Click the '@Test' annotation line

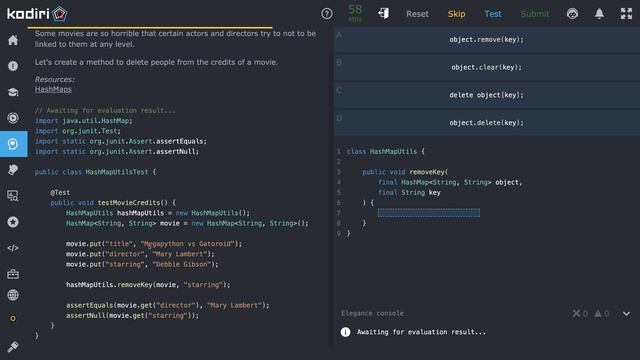[60, 192]
